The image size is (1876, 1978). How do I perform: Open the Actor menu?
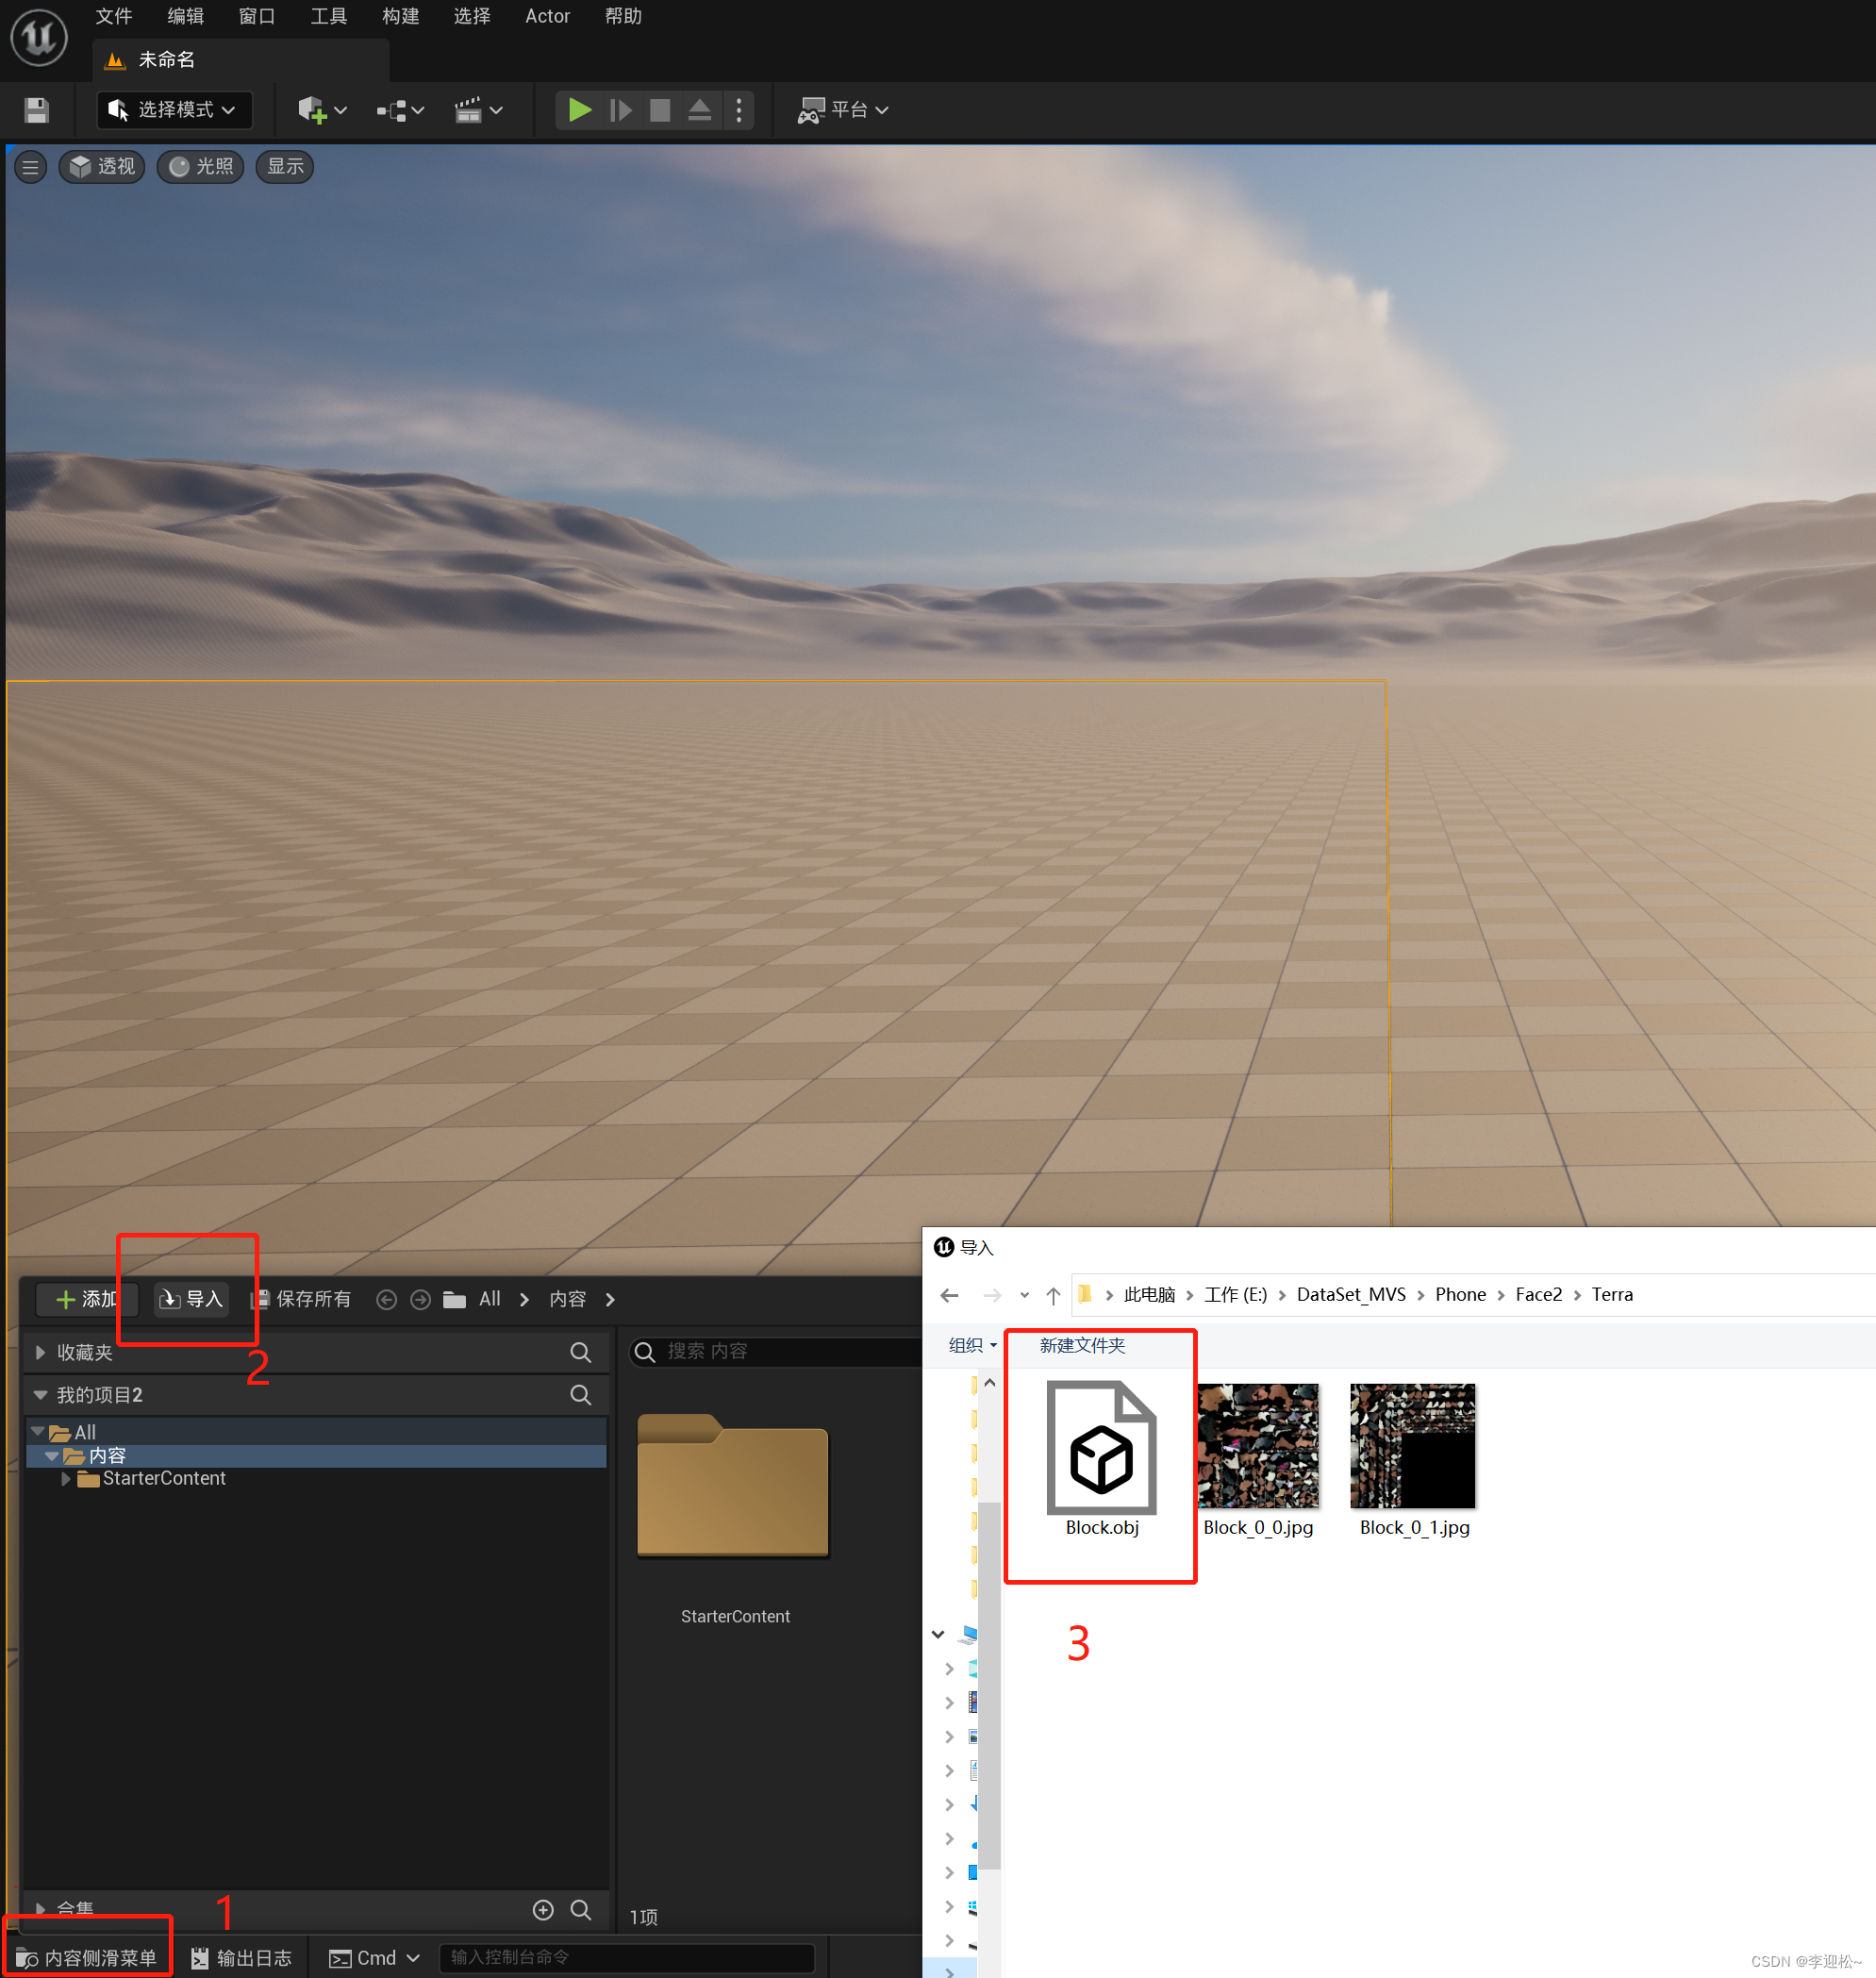(x=547, y=16)
